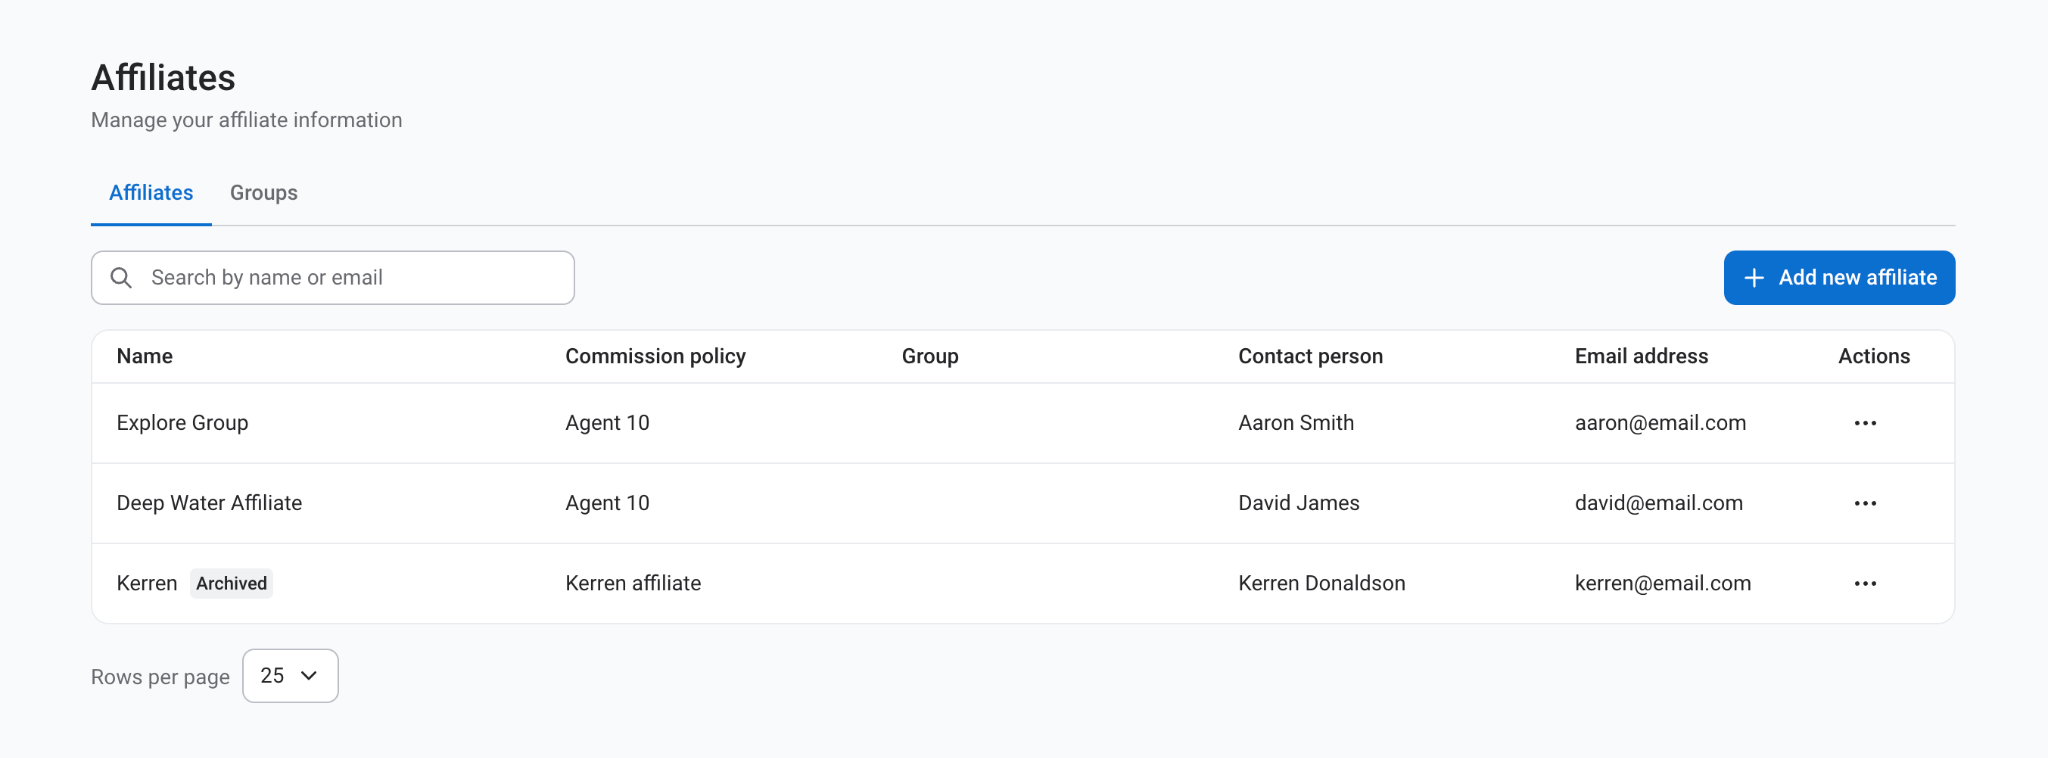Click the Commission policy column header
2048x758 pixels.
pyautogui.click(x=655, y=356)
